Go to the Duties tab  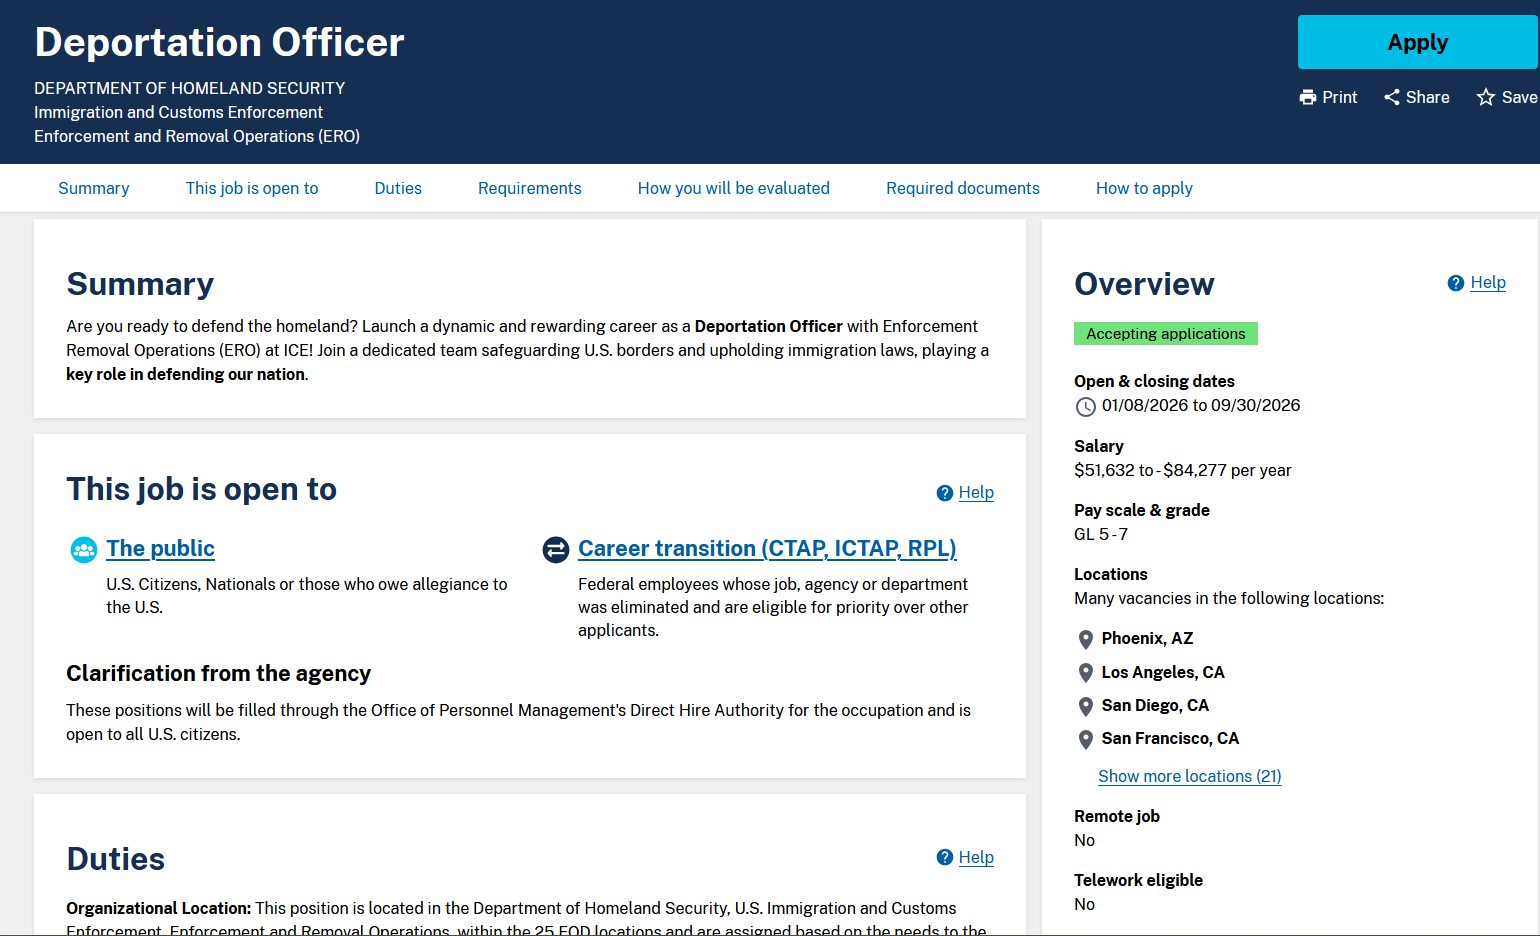[x=398, y=188]
